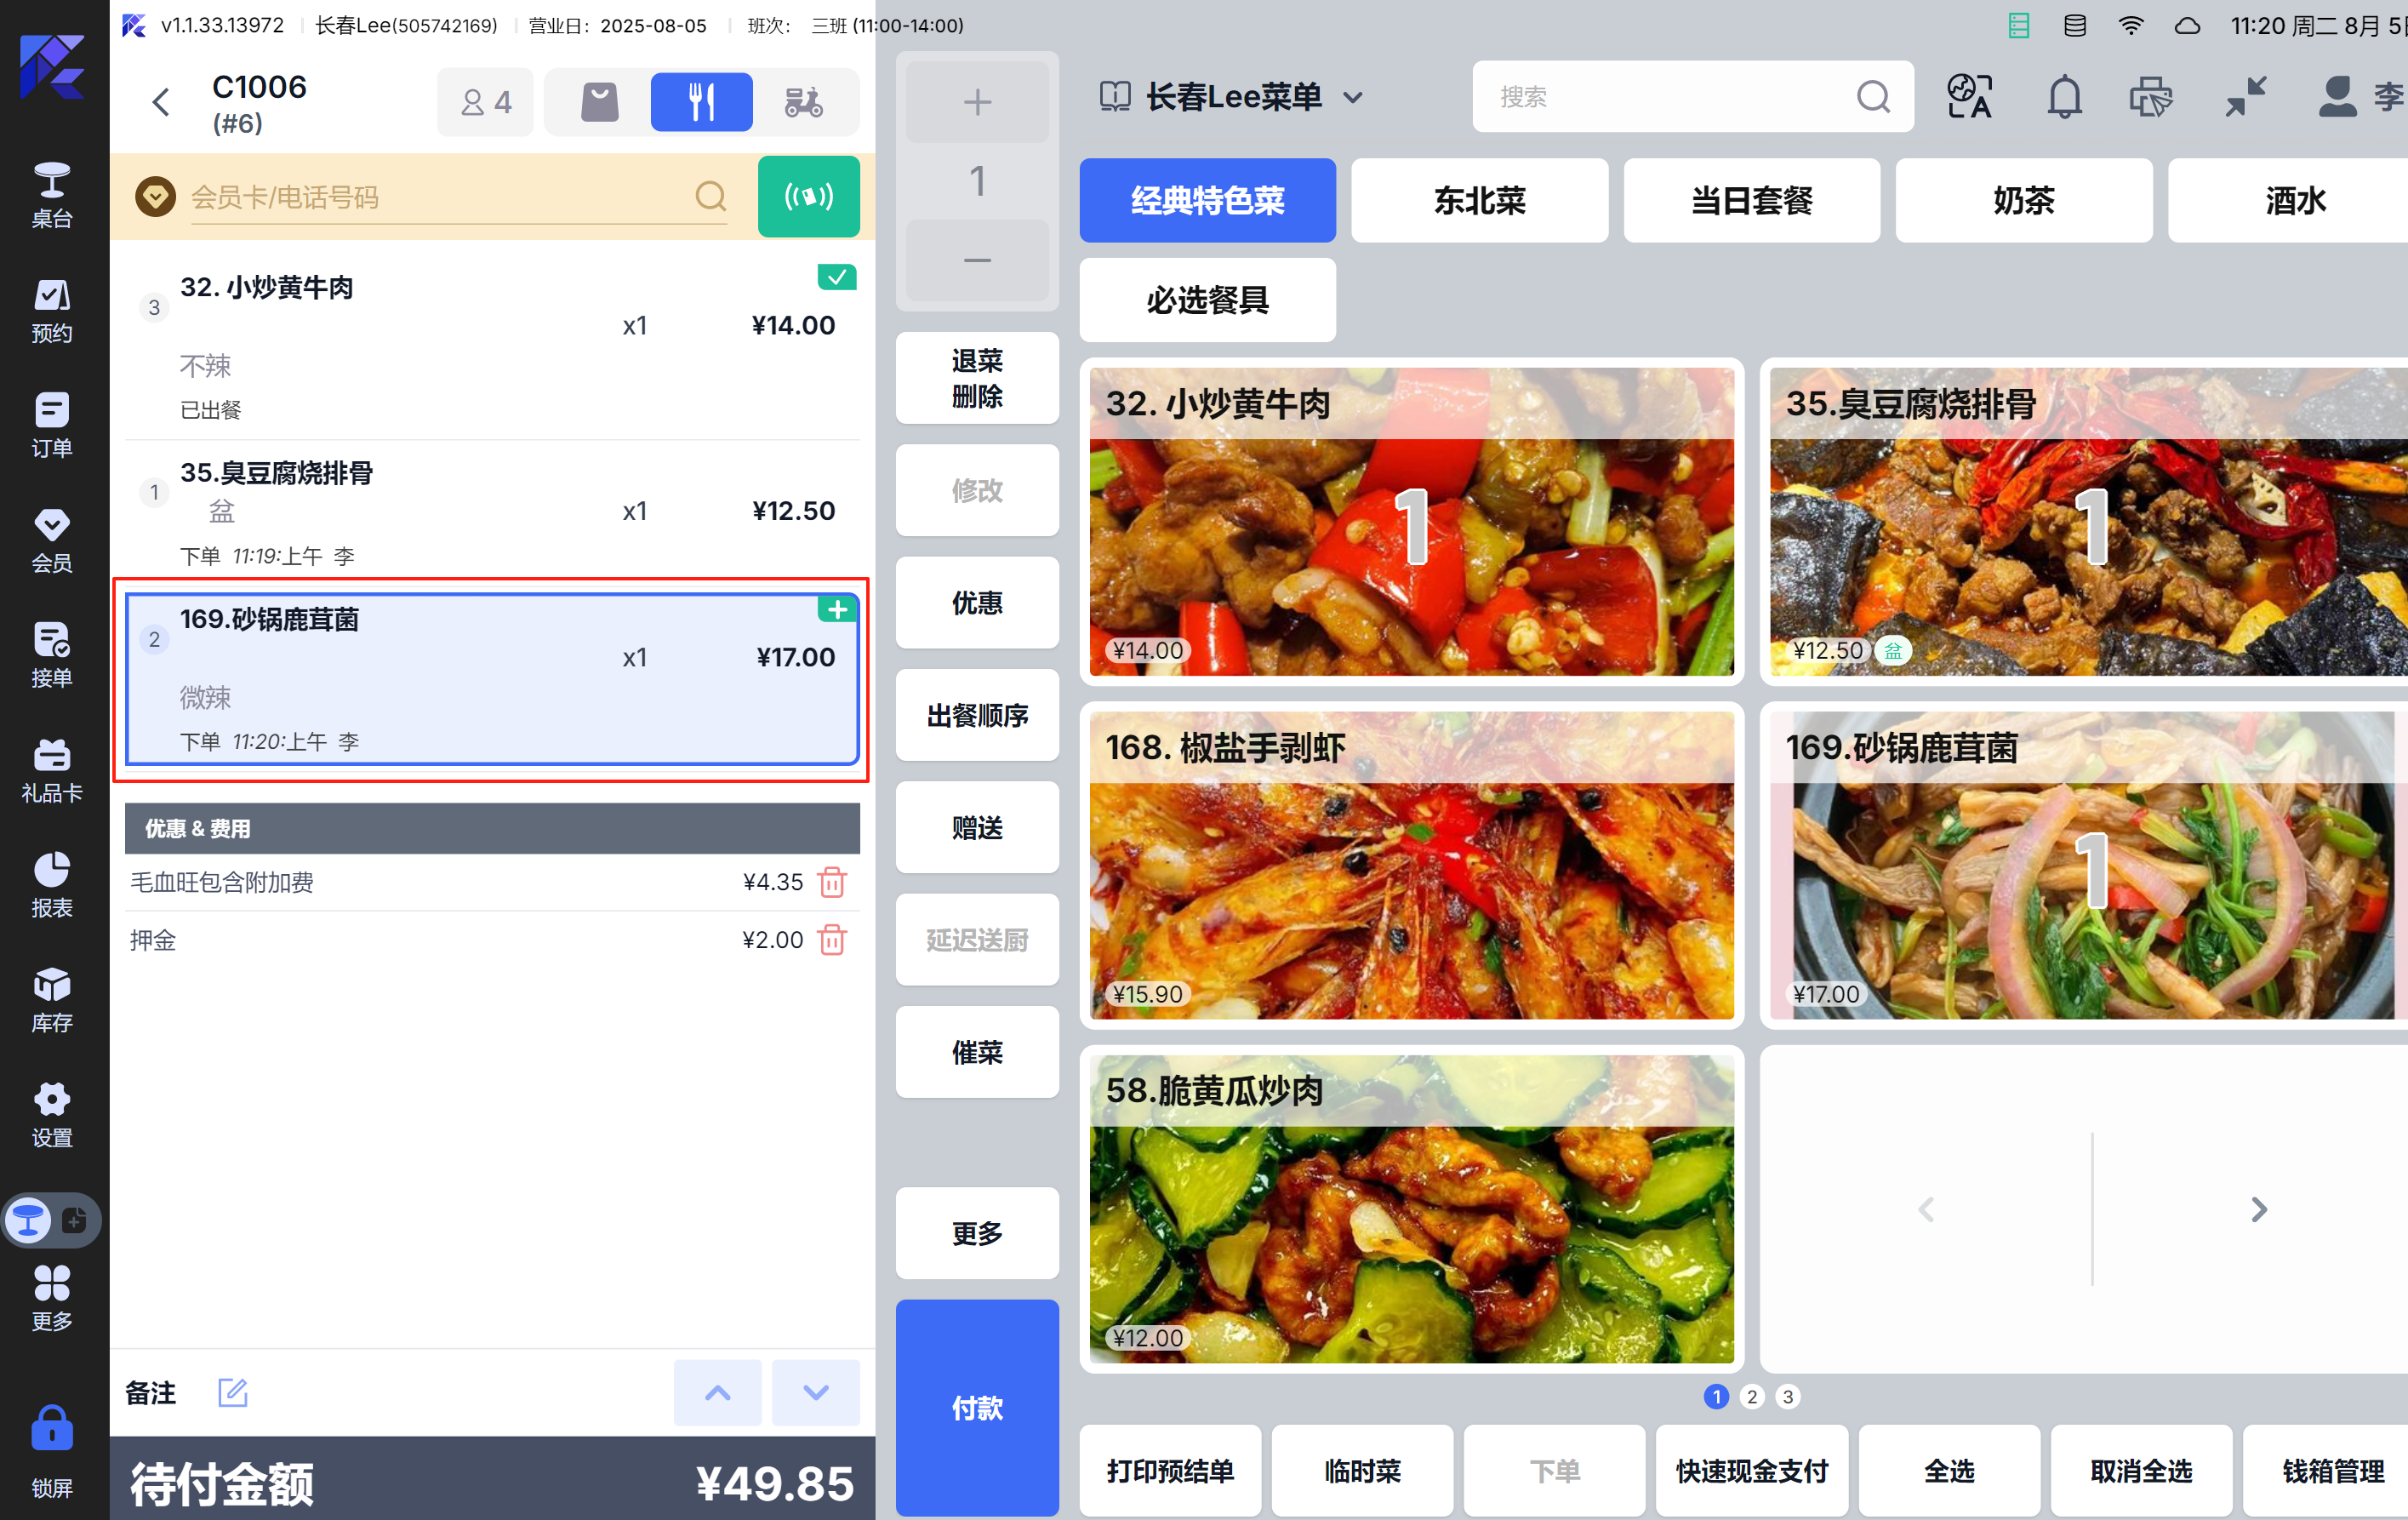Click 赠送 to gift the dish
2408x1520 pixels.
(977, 827)
